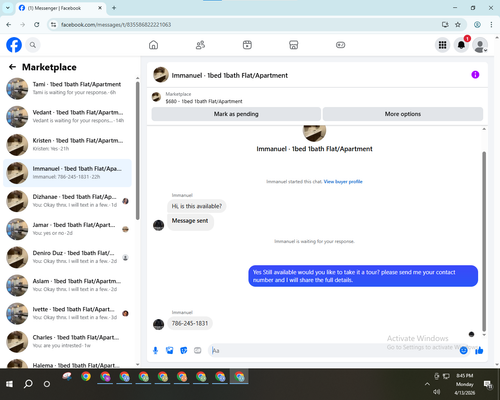500x400 pixels.
Task: Select Immanuel conversation in list
Action: [x=67, y=173]
